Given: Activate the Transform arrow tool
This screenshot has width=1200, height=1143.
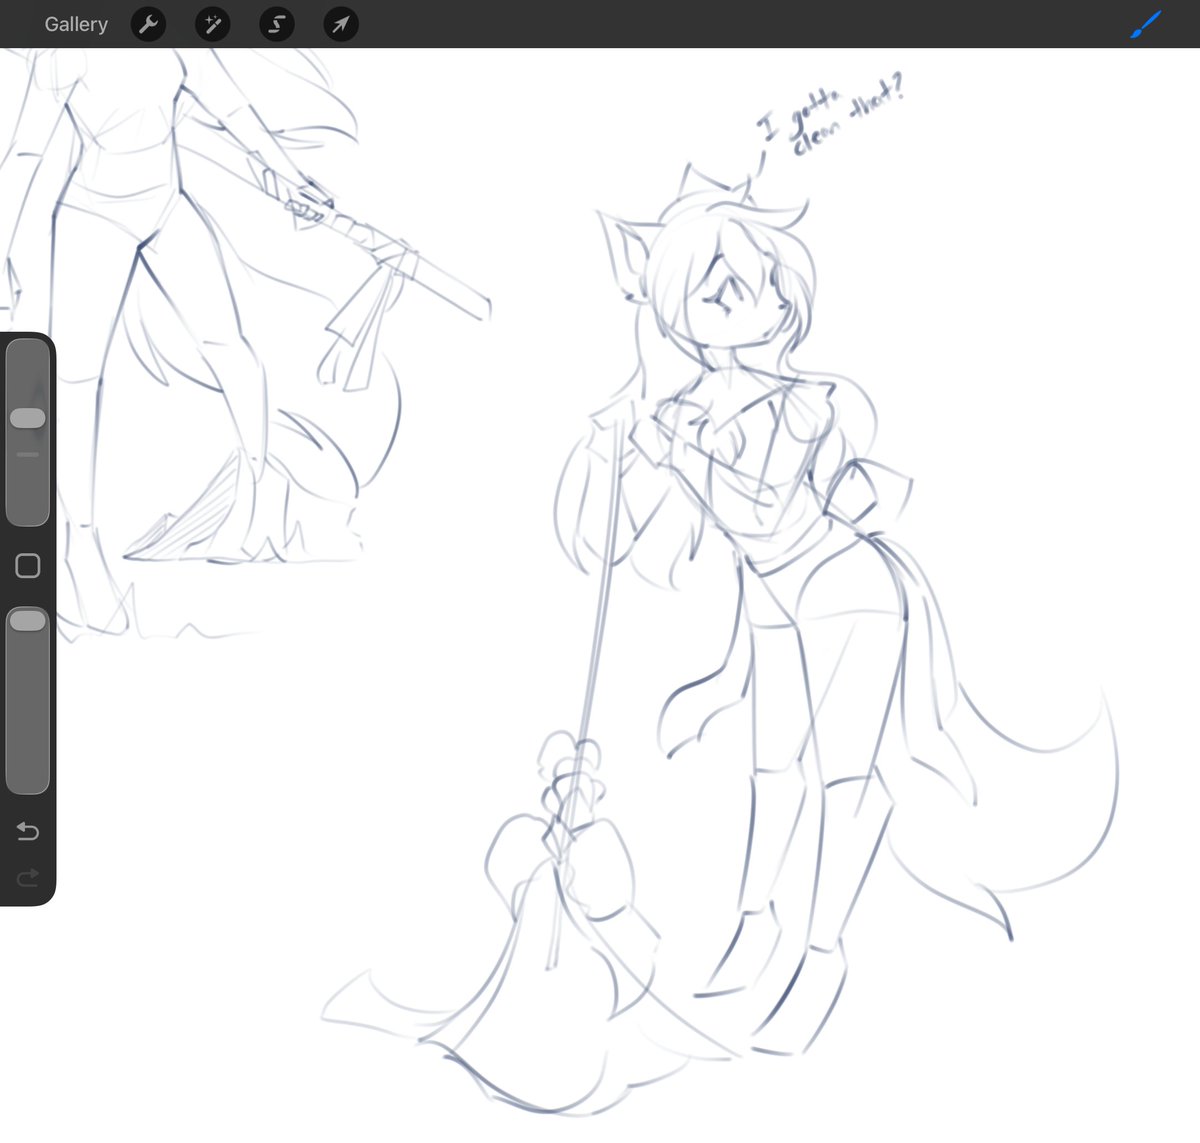Looking at the screenshot, I should coord(340,24).
